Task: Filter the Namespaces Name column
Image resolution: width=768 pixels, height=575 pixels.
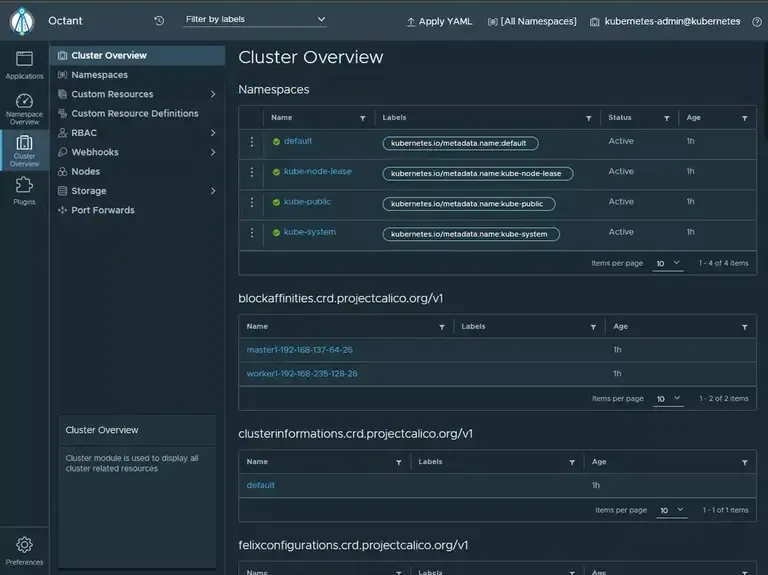Action: click(x=362, y=119)
